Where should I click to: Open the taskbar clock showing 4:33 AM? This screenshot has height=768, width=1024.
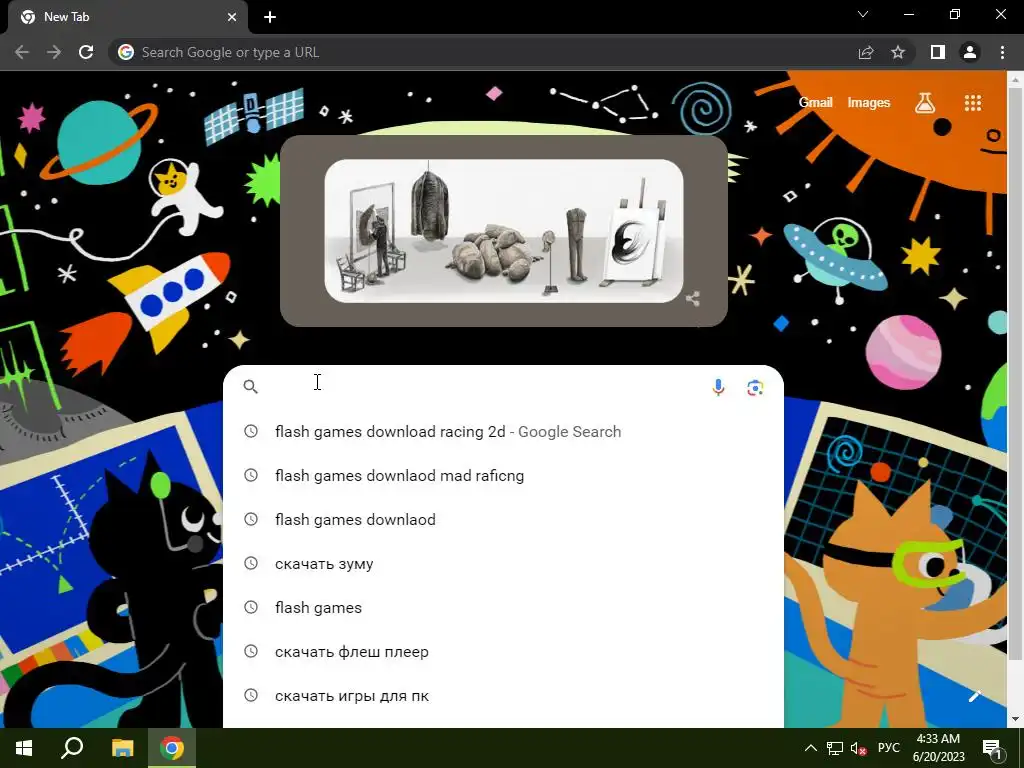point(938,748)
